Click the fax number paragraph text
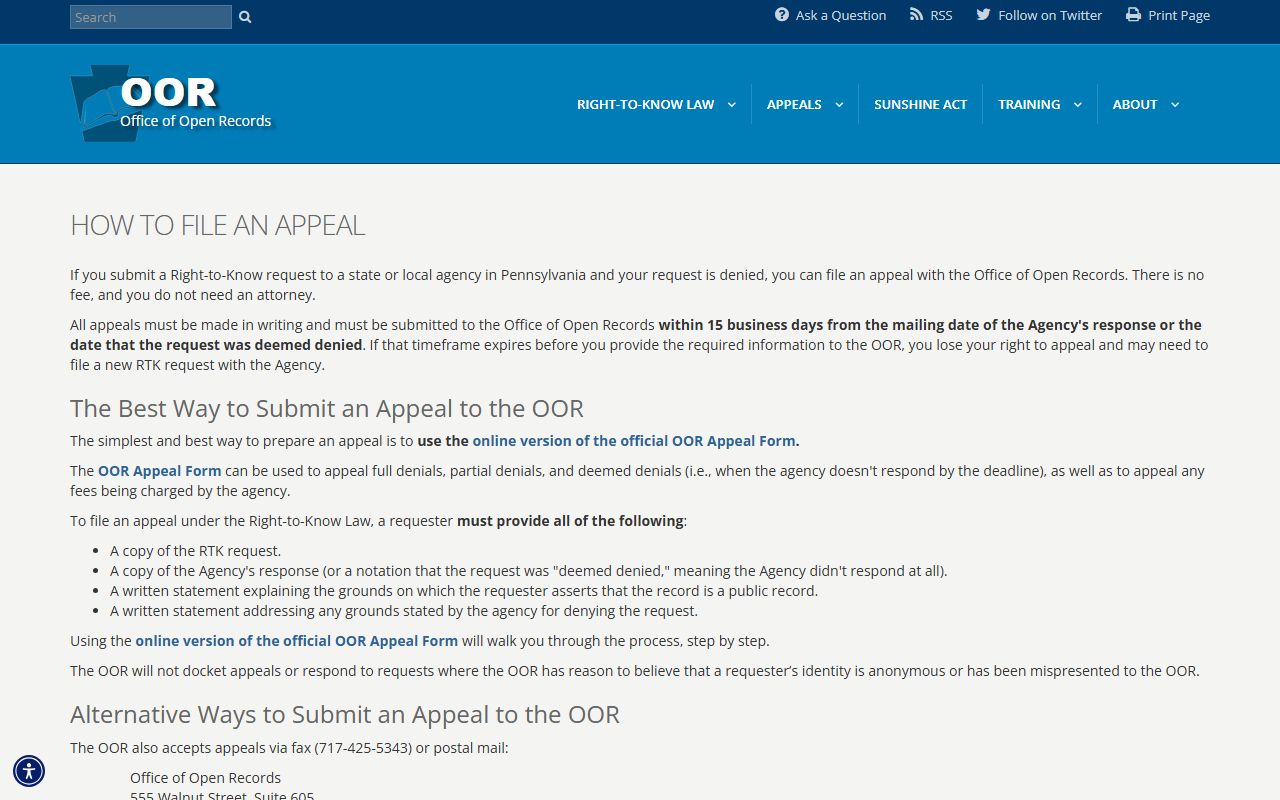 click(289, 748)
